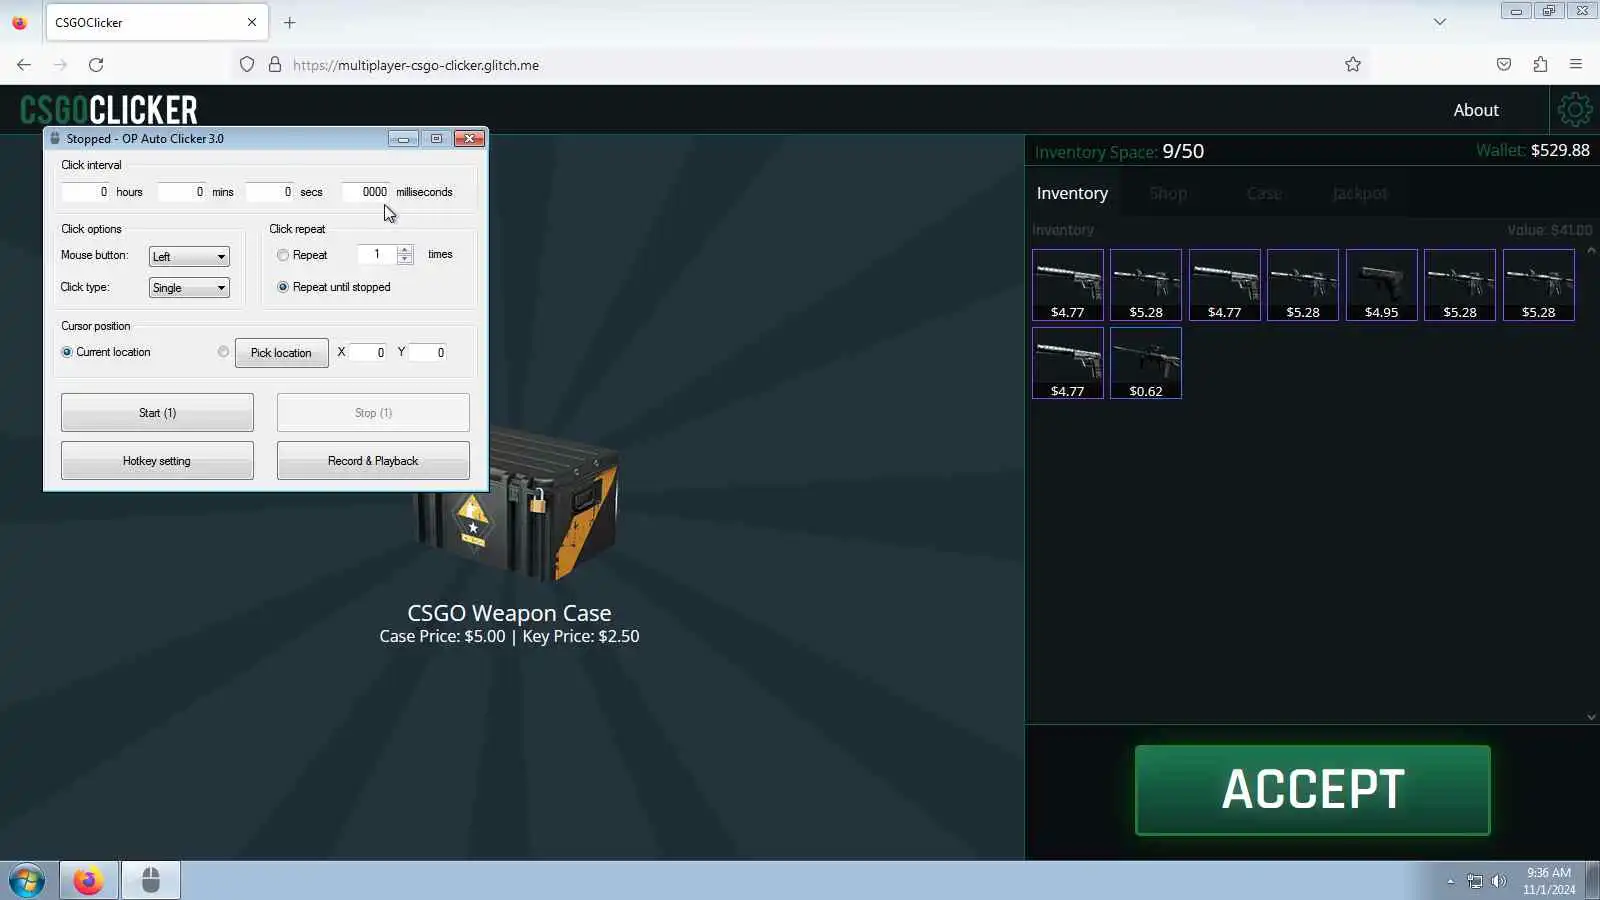Click the OP Auto Clicker title bar icon

55,139
